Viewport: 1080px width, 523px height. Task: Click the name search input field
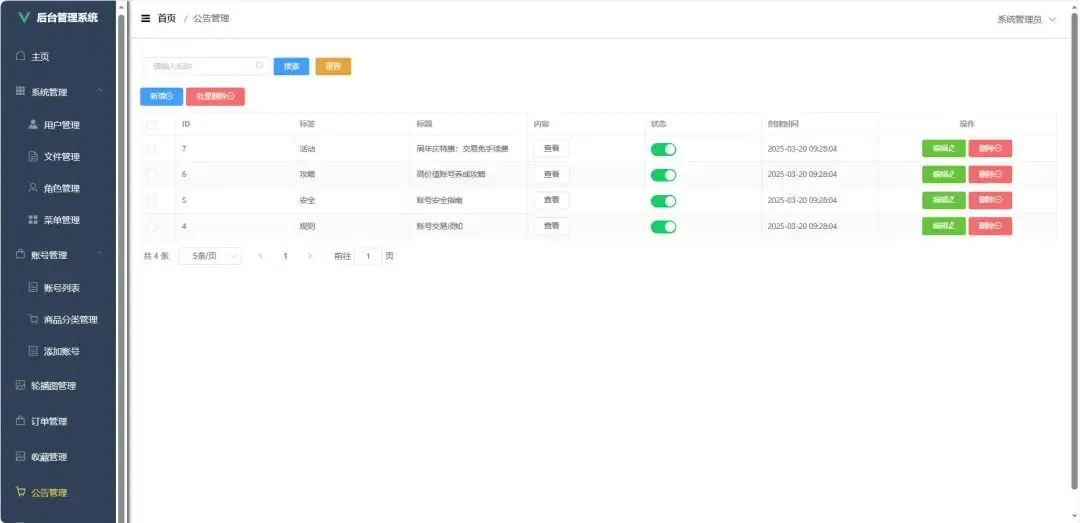coord(206,66)
